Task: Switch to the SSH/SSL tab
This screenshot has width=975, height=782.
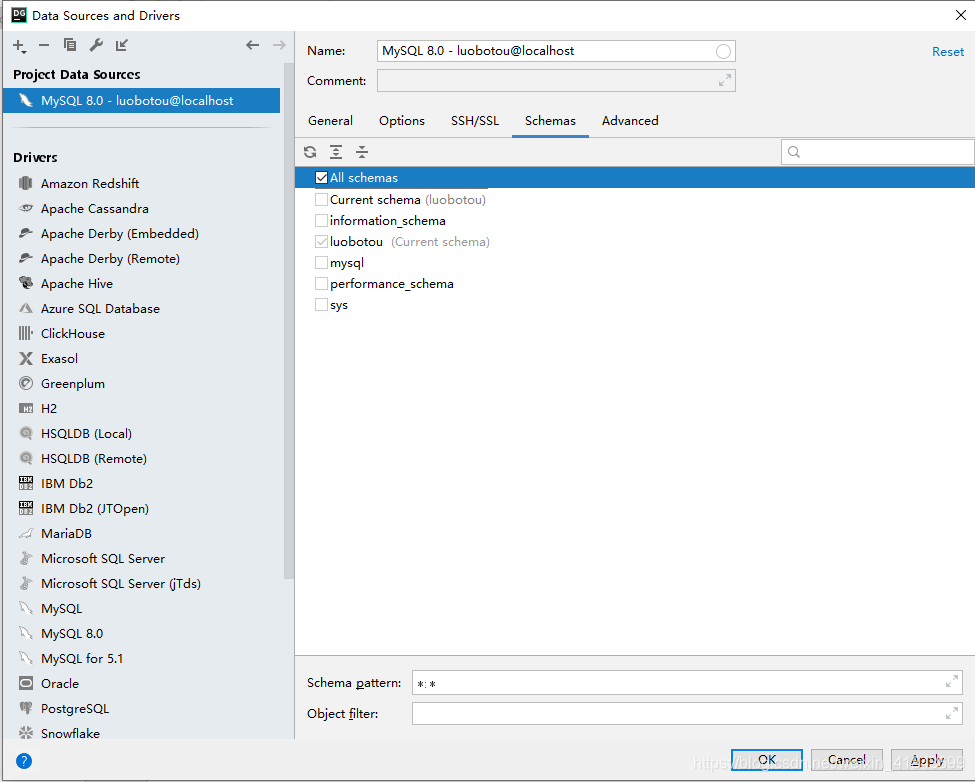Action: tap(475, 121)
